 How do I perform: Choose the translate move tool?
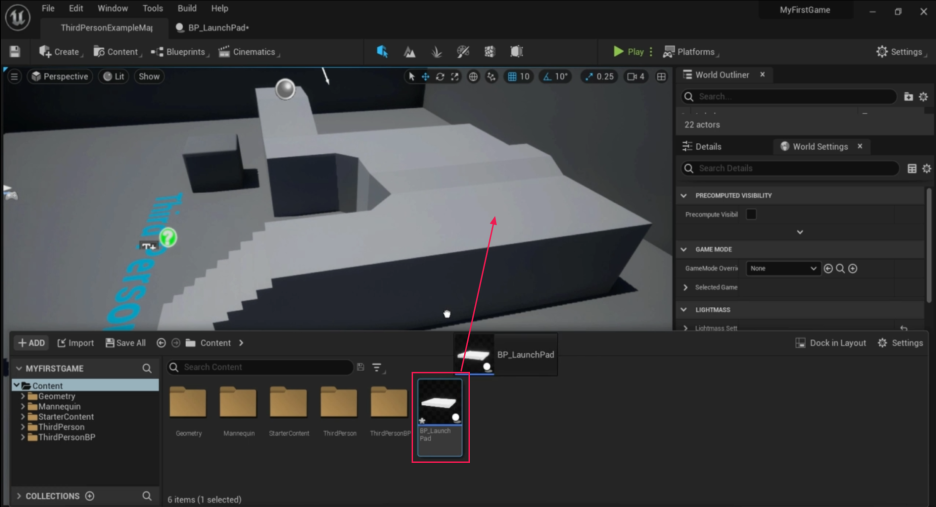pyautogui.click(x=426, y=76)
